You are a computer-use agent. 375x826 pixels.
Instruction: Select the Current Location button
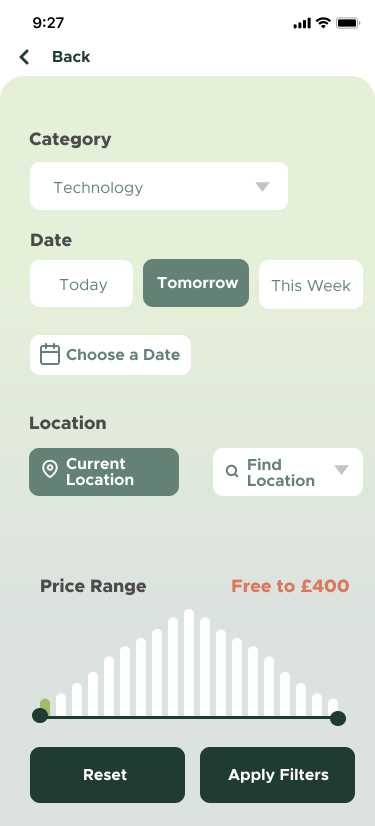tap(104, 472)
